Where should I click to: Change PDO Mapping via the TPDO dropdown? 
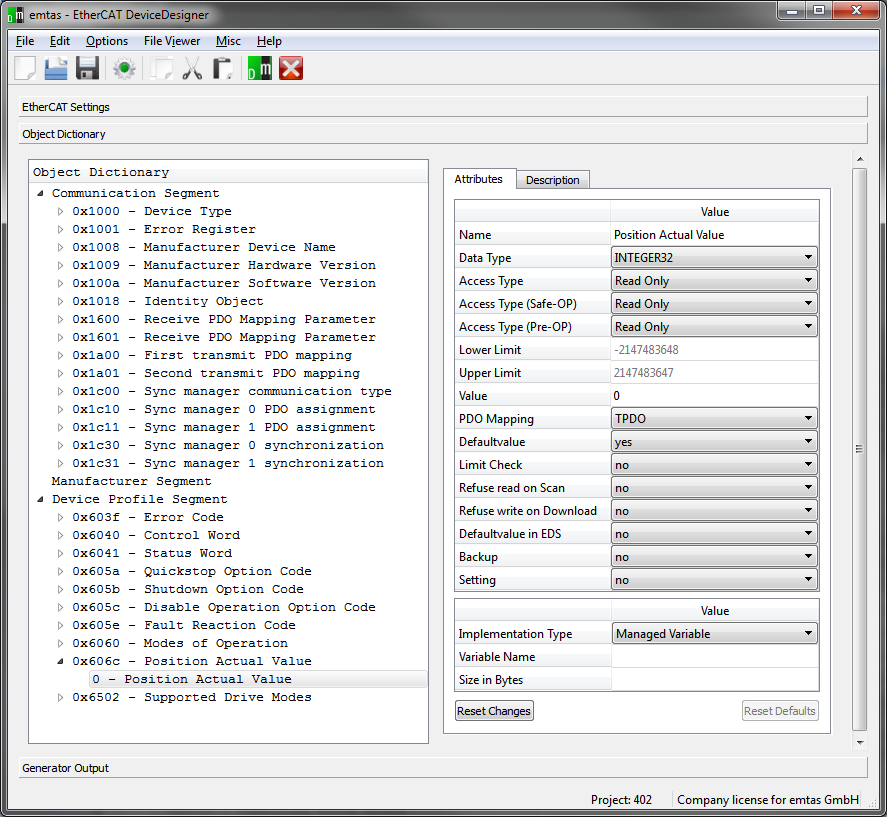pos(809,418)
